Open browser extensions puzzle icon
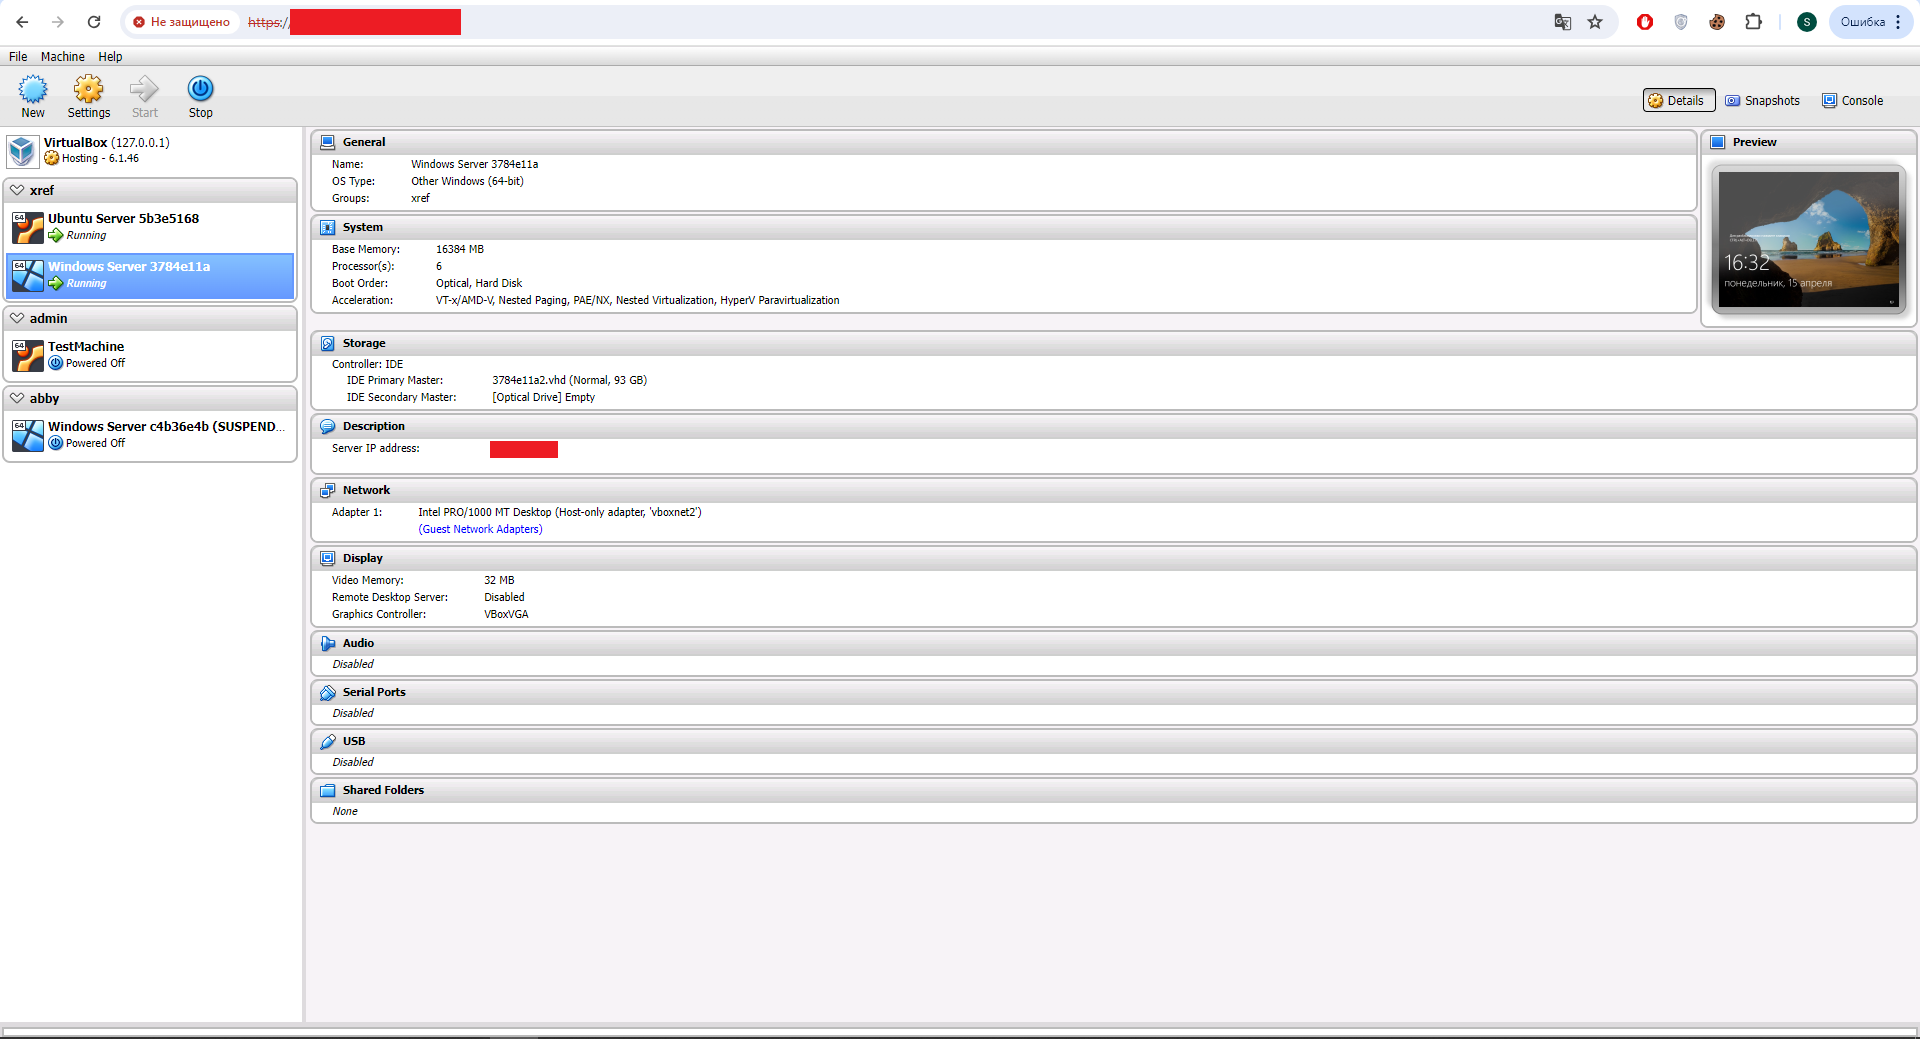Viewport: 1920px width, 1039px height. coord(1753,22)
